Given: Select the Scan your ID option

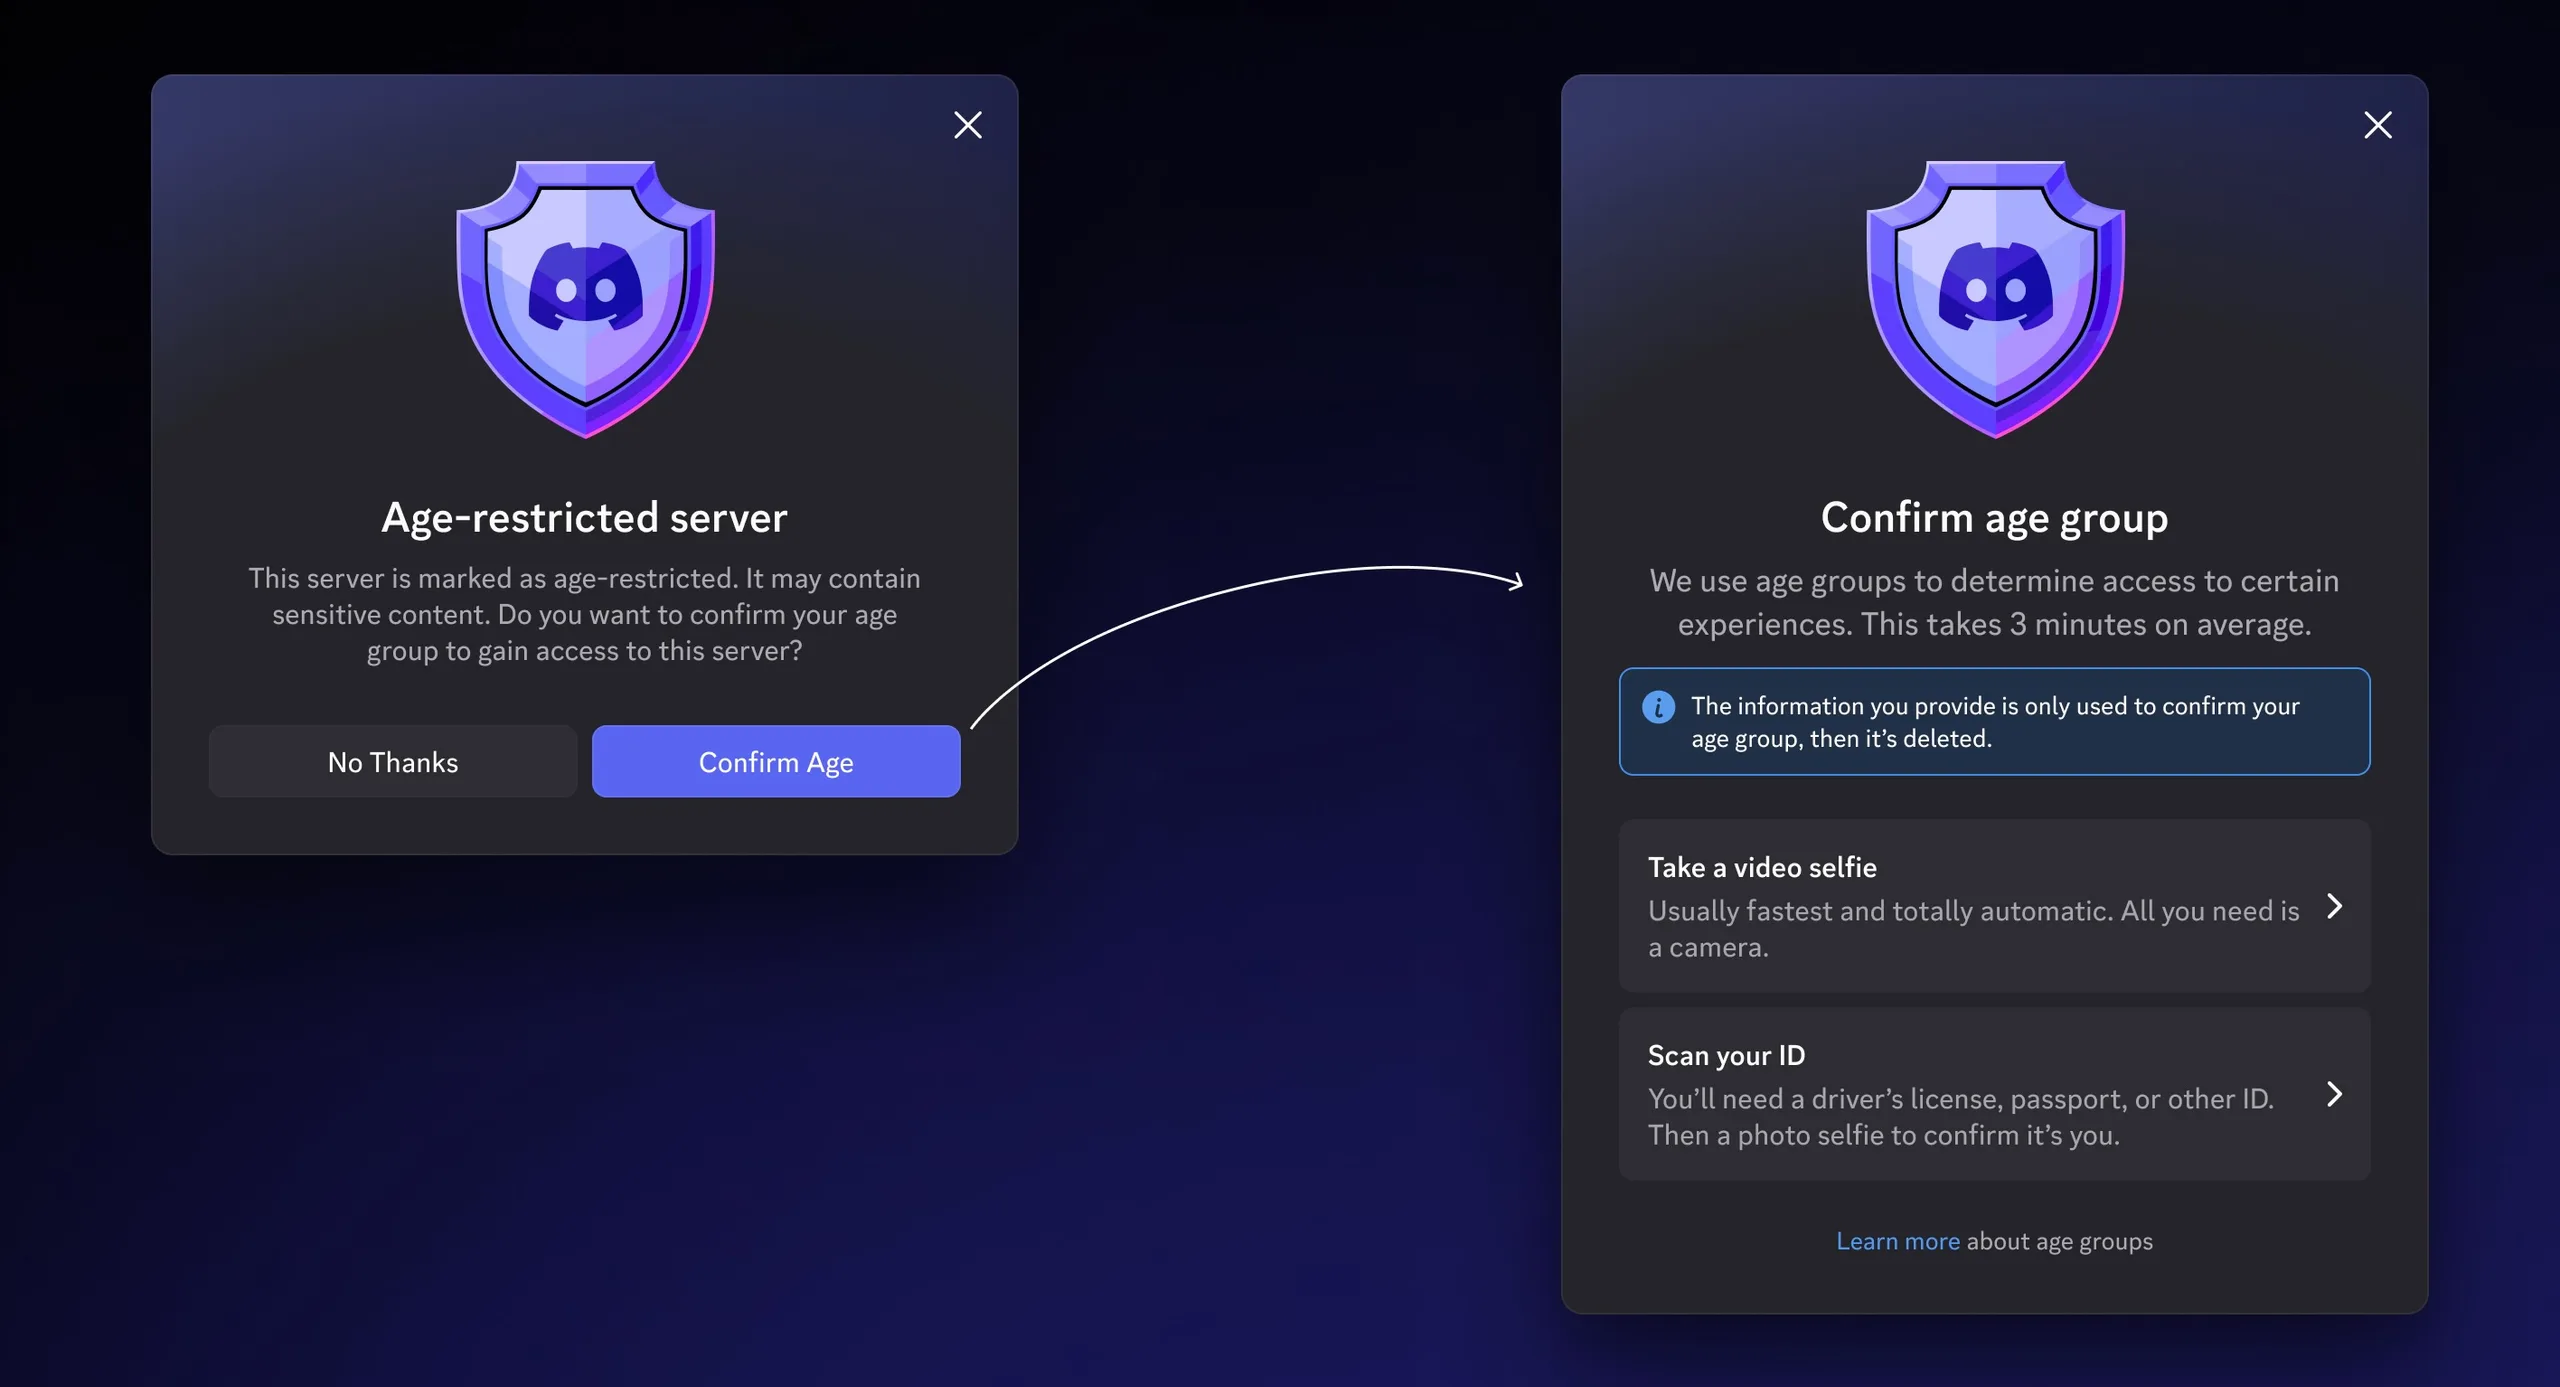Looking at the screenshot, I should 1994,1093.
